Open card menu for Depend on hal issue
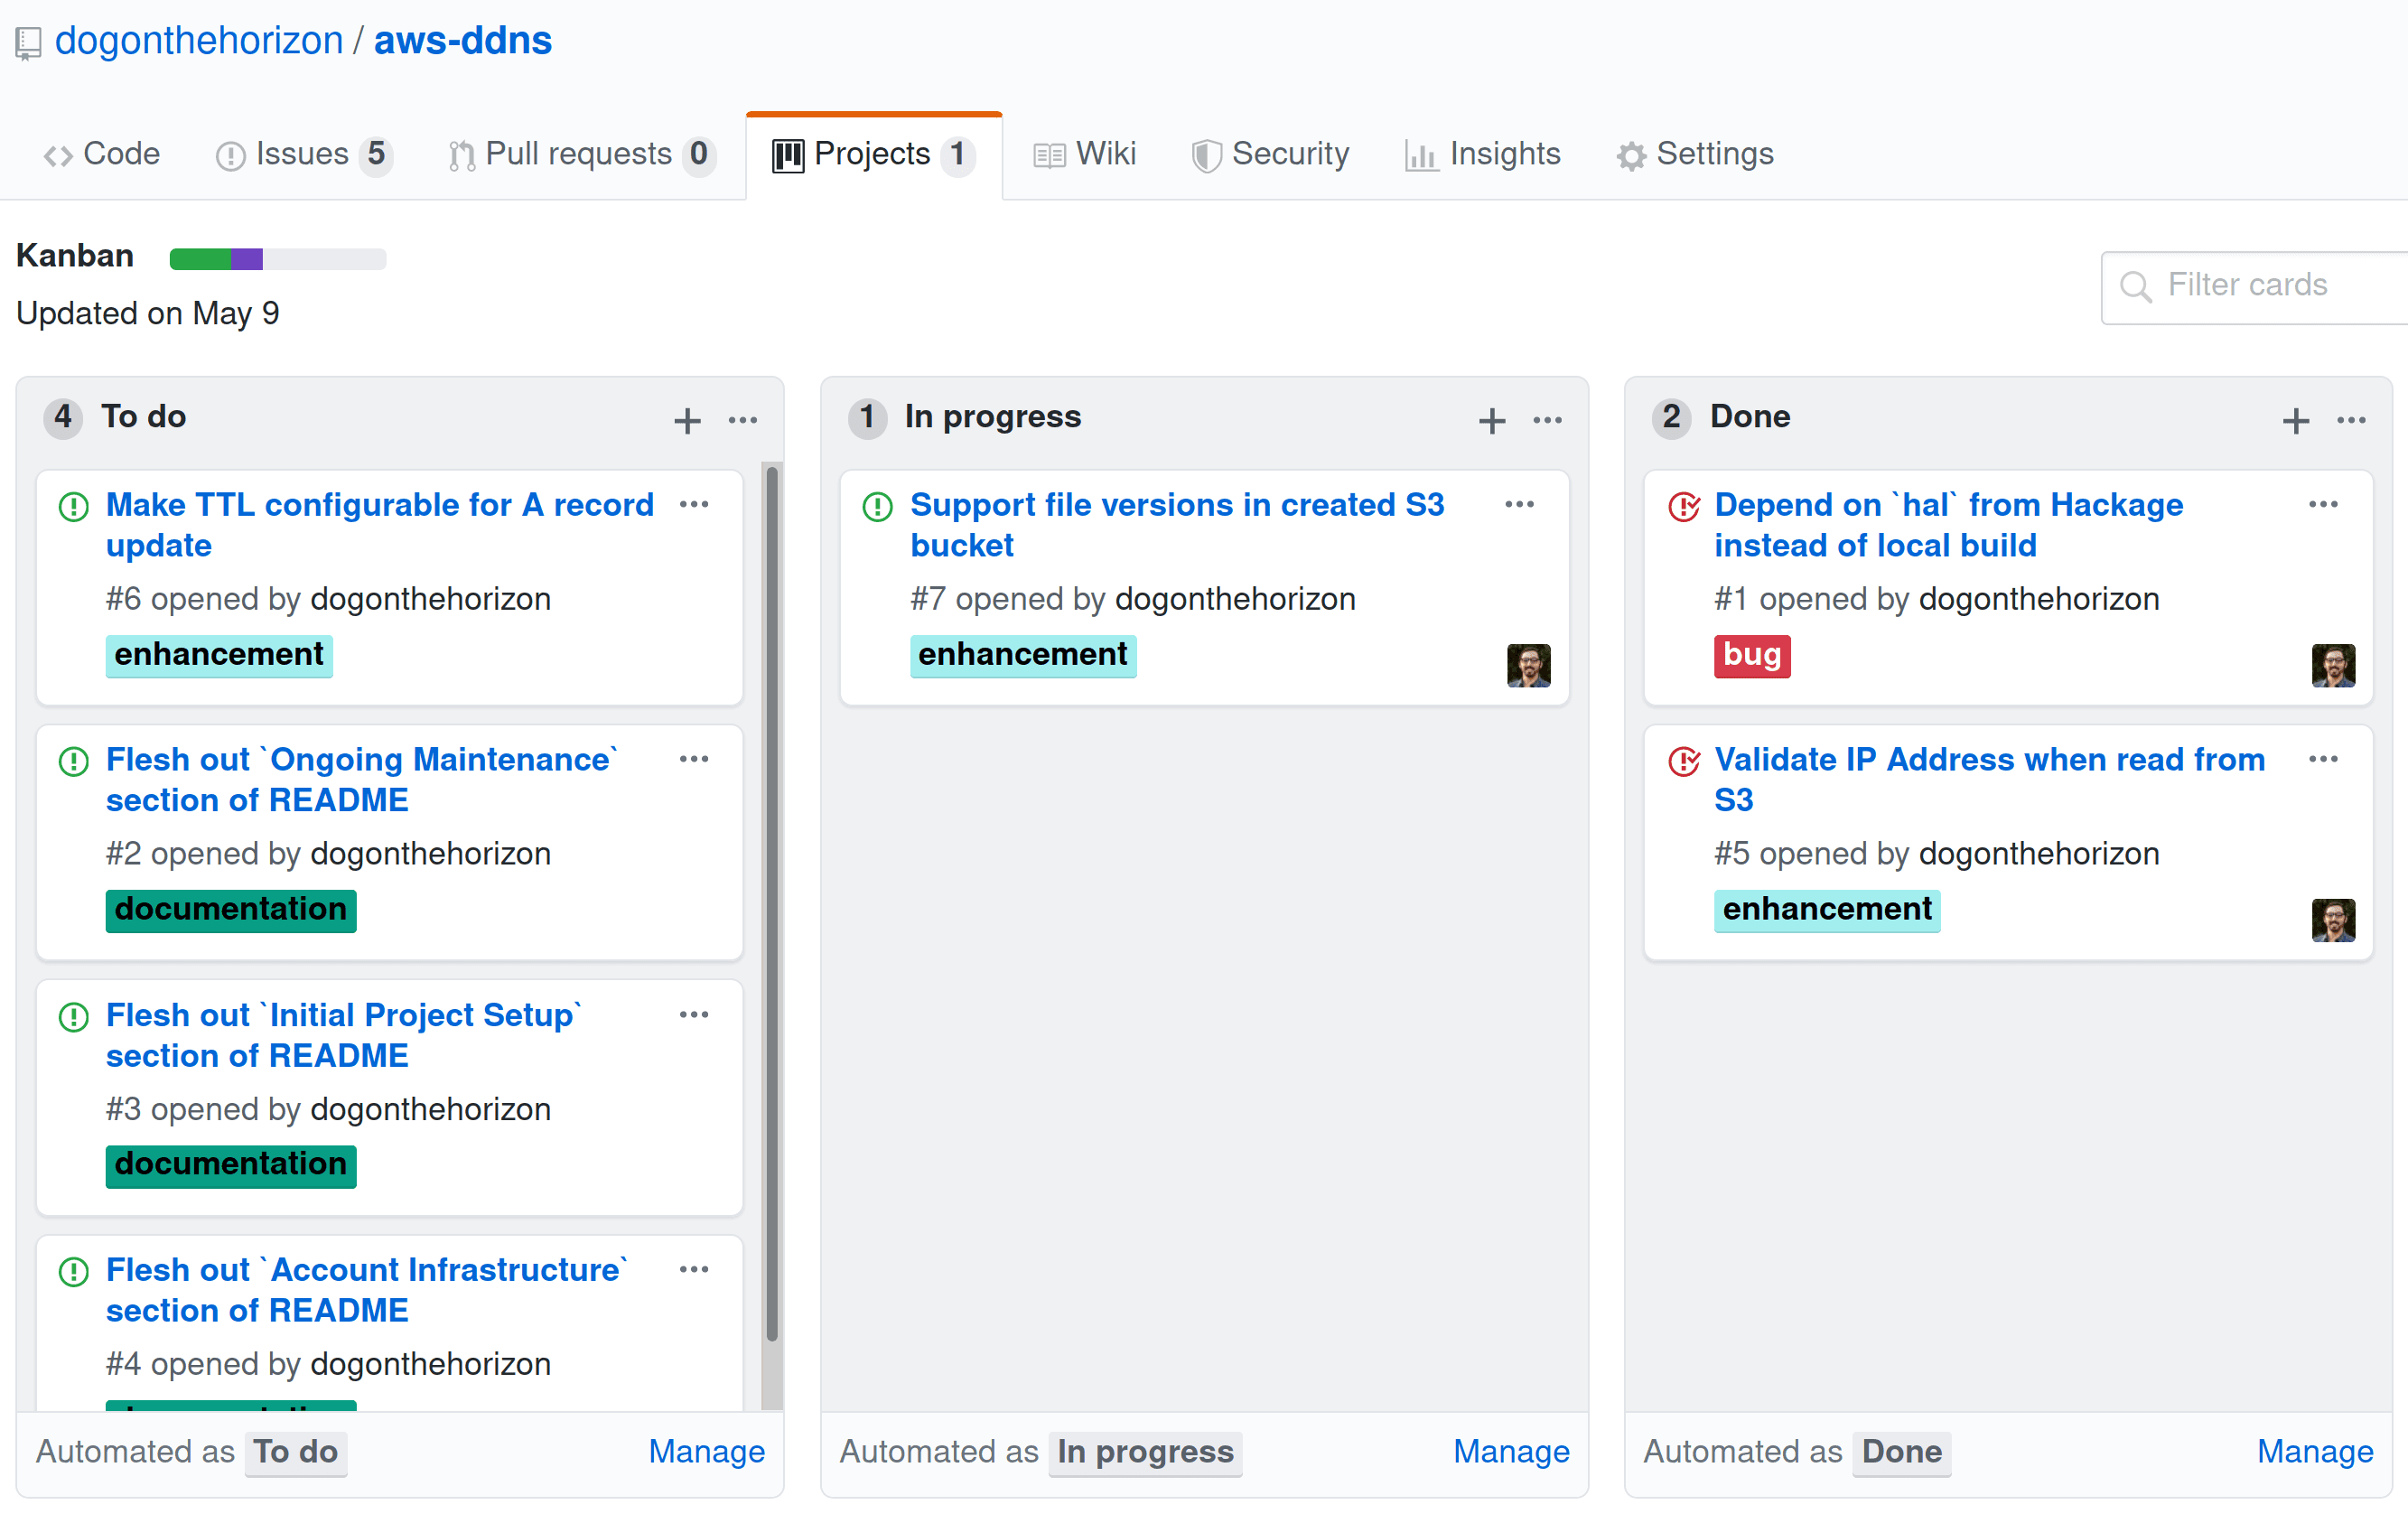Viewport: 2408px width, 1514px height. [x=2323, y=504]
